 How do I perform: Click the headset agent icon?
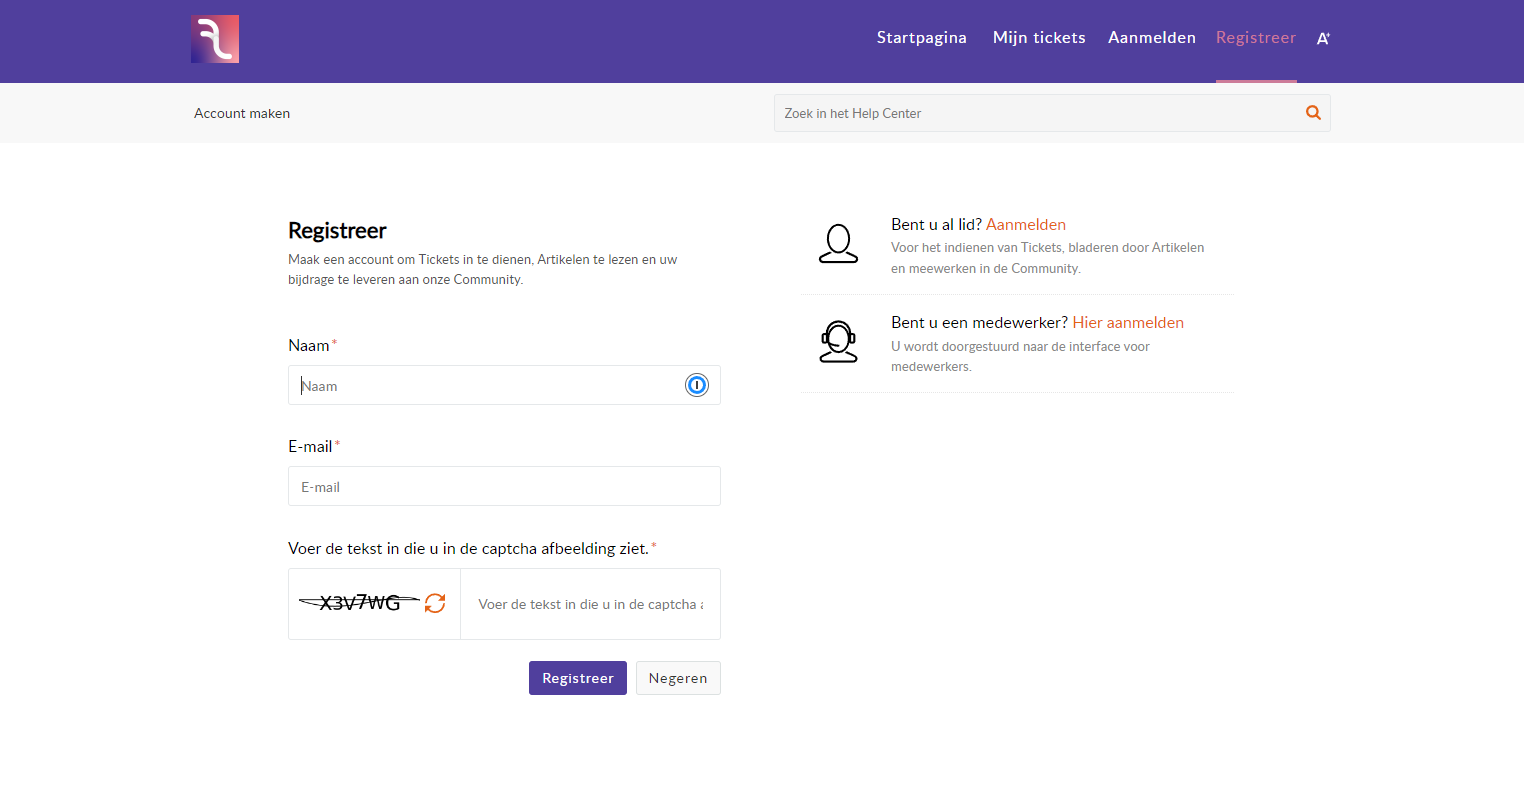pyautogui.click(x=838, y=342)
